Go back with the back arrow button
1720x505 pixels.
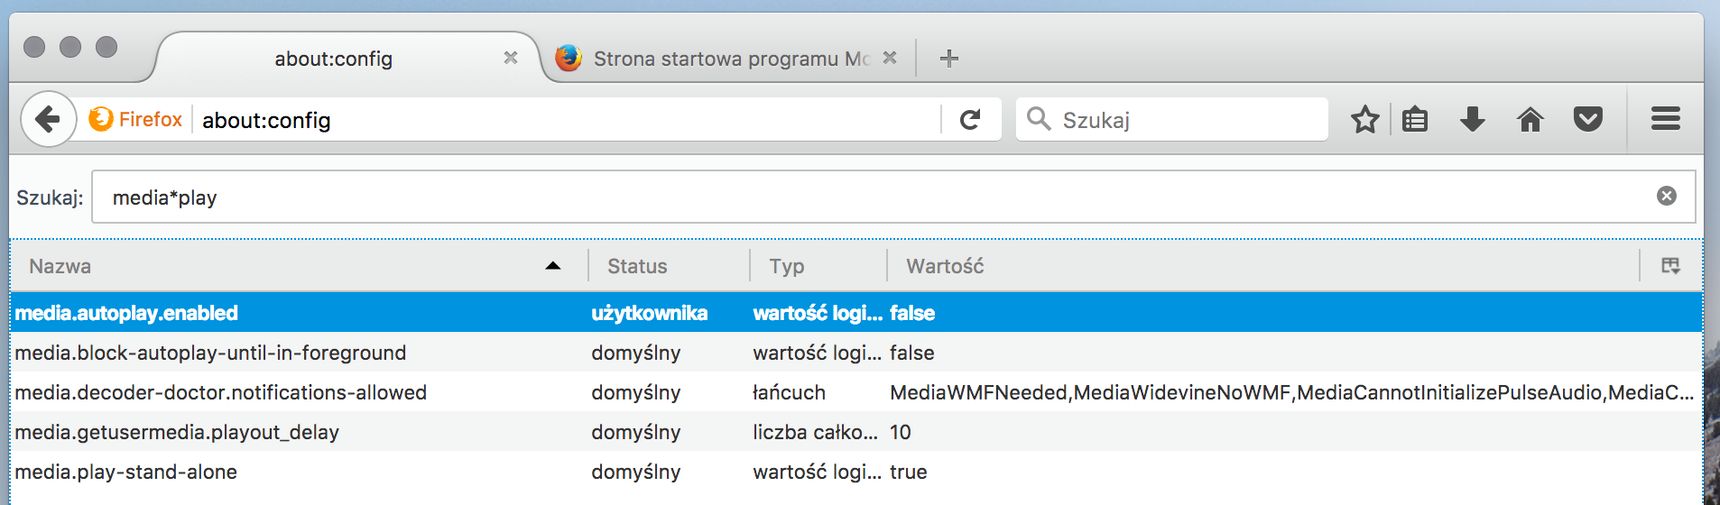(48, 119)
